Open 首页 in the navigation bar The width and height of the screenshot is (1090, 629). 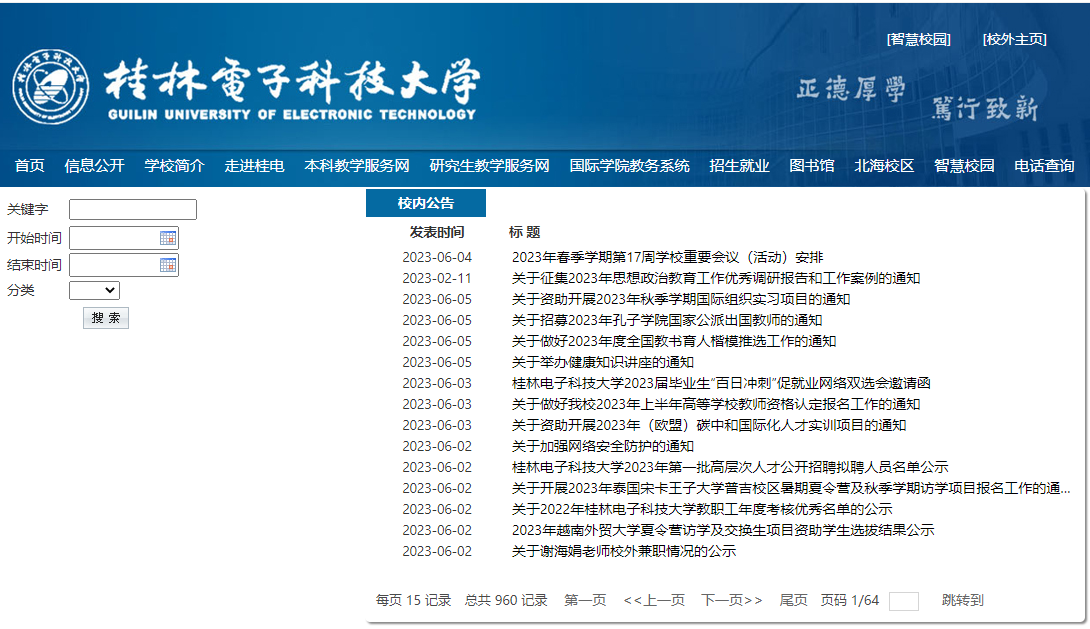pyautogui.click(x=30, y=166)
